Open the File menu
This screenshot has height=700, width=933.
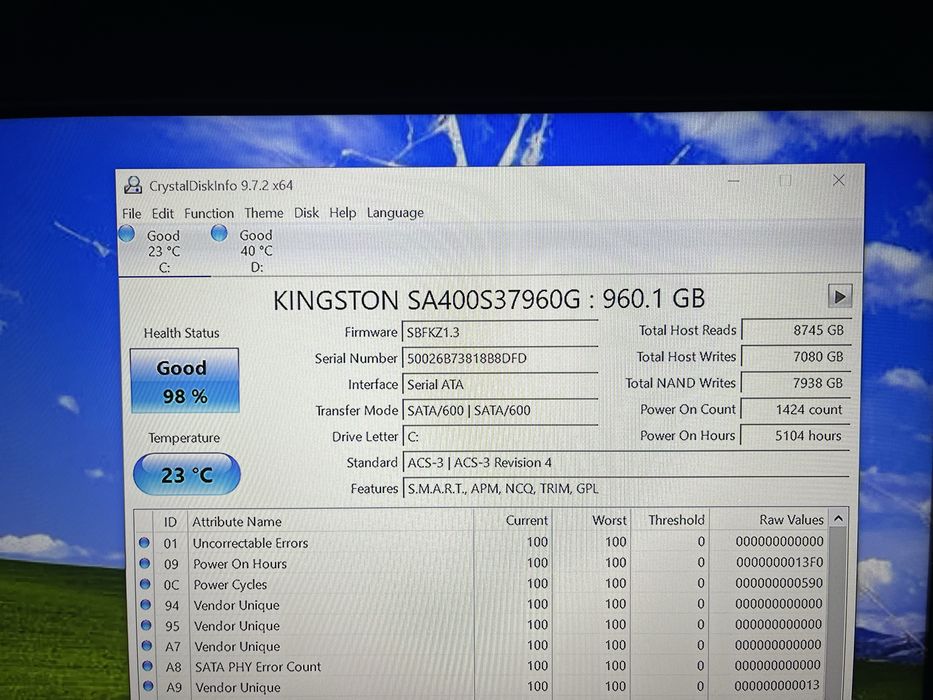[132, 213]
